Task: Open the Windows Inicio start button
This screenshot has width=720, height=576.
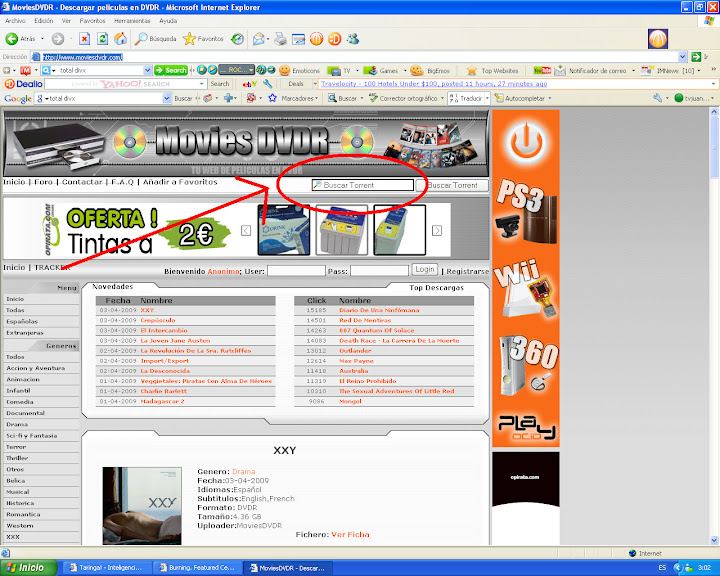Action: point(28,568)
